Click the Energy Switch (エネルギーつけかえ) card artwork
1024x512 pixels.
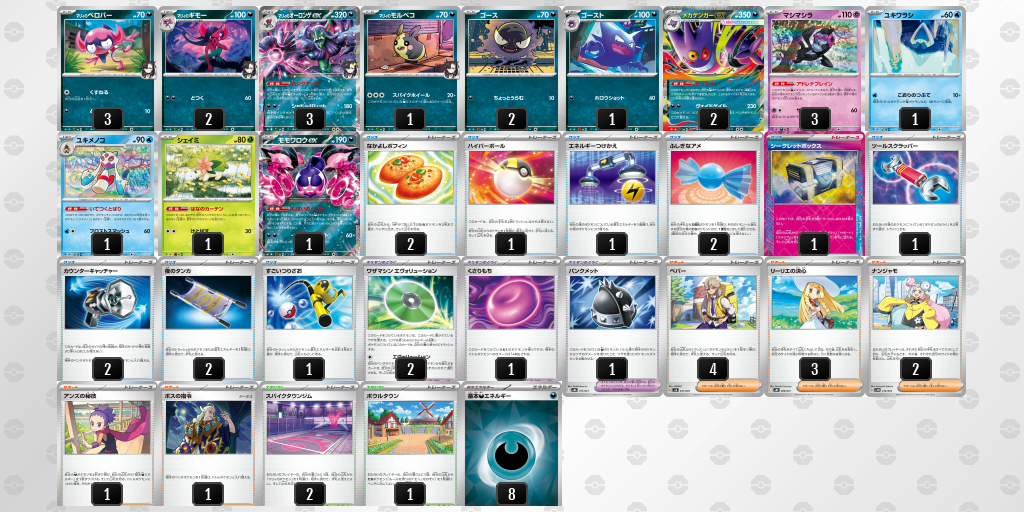[x=612, y=177]
